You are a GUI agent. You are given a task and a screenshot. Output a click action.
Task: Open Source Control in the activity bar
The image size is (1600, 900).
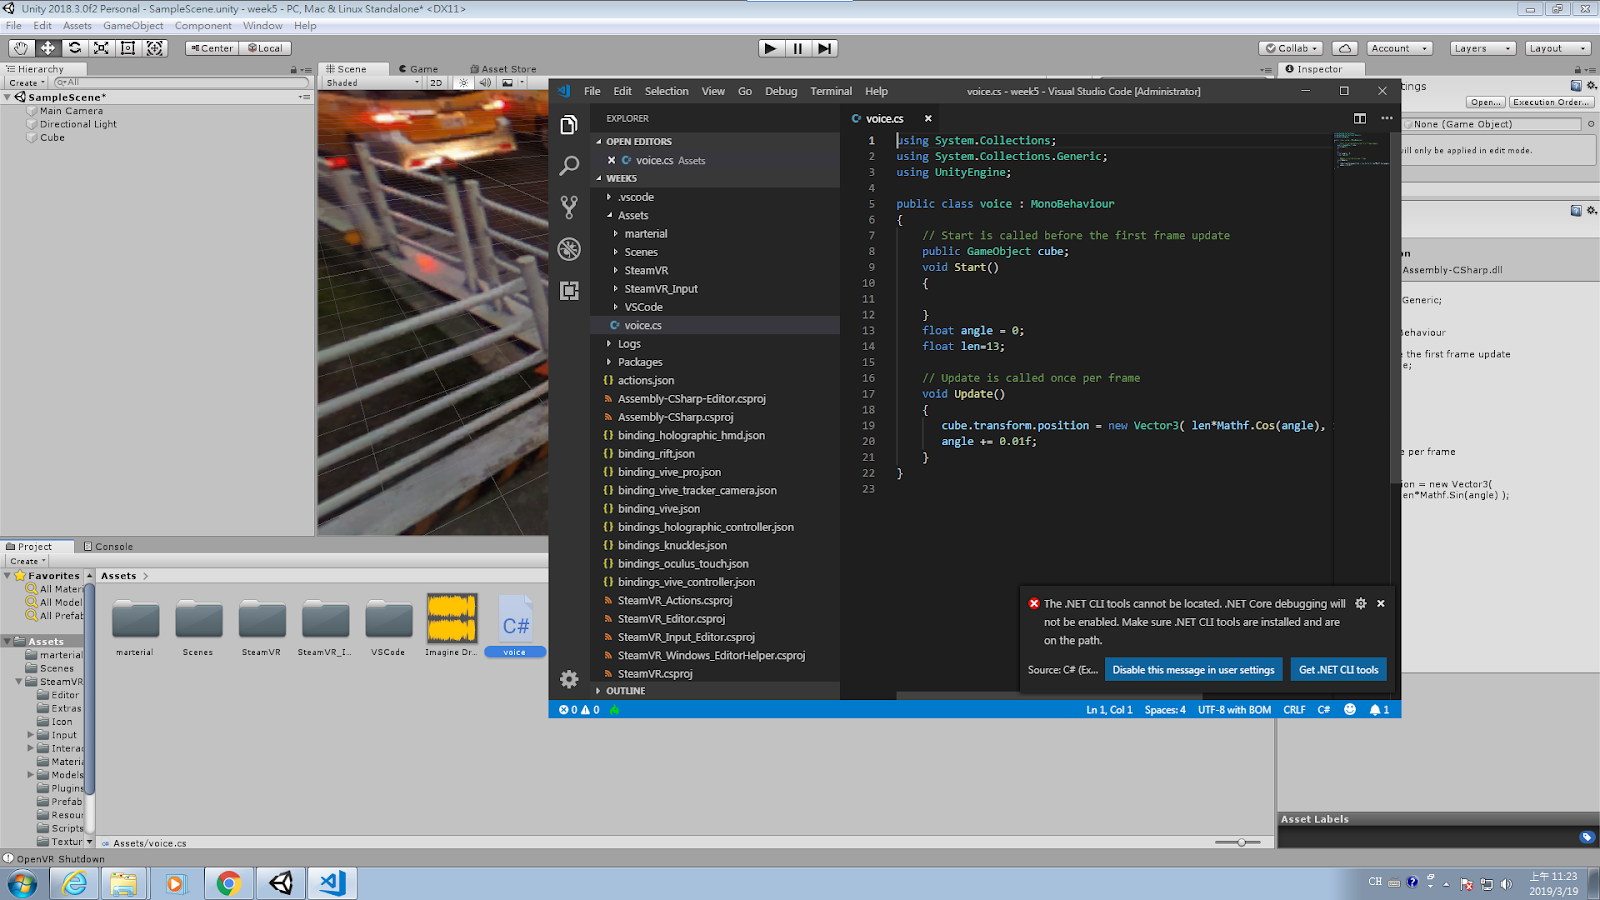[569, 207]
